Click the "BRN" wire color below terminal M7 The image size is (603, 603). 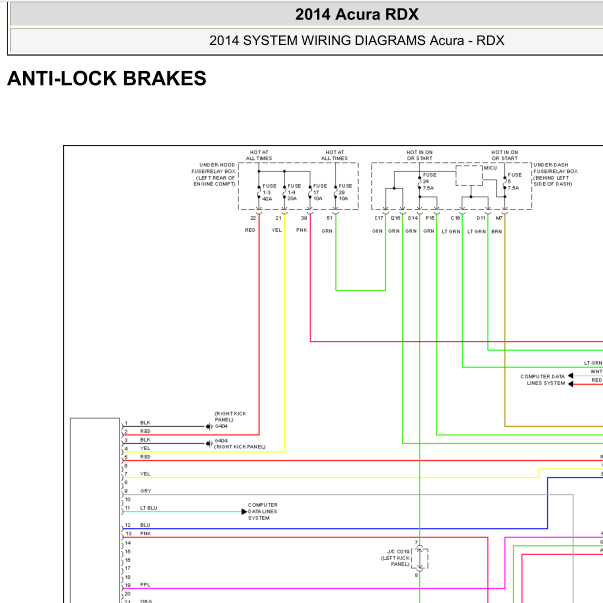click(497, 232)
